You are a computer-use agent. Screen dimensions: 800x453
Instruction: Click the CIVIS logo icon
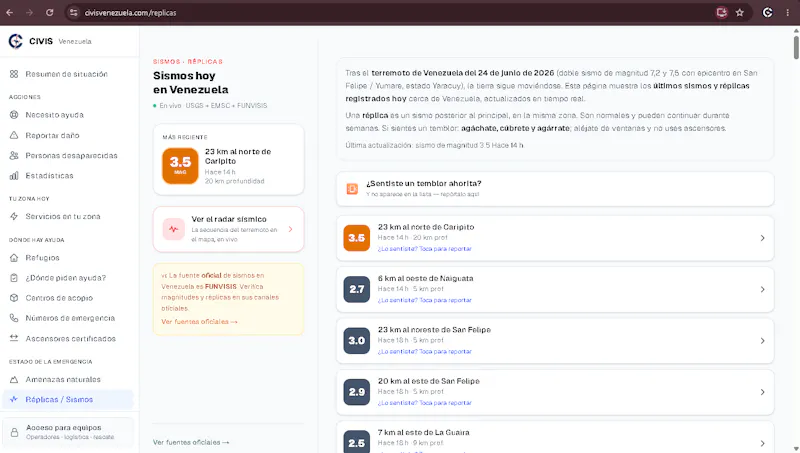pos(16,41)
